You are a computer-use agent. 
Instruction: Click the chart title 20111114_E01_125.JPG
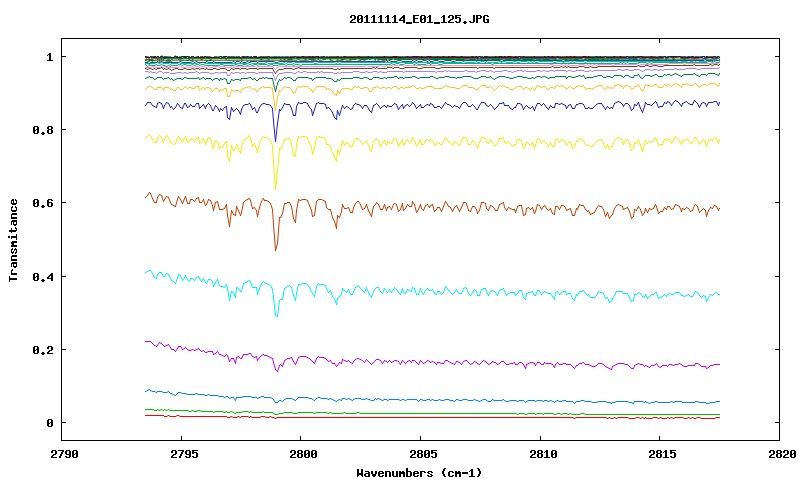coord(419,19)
